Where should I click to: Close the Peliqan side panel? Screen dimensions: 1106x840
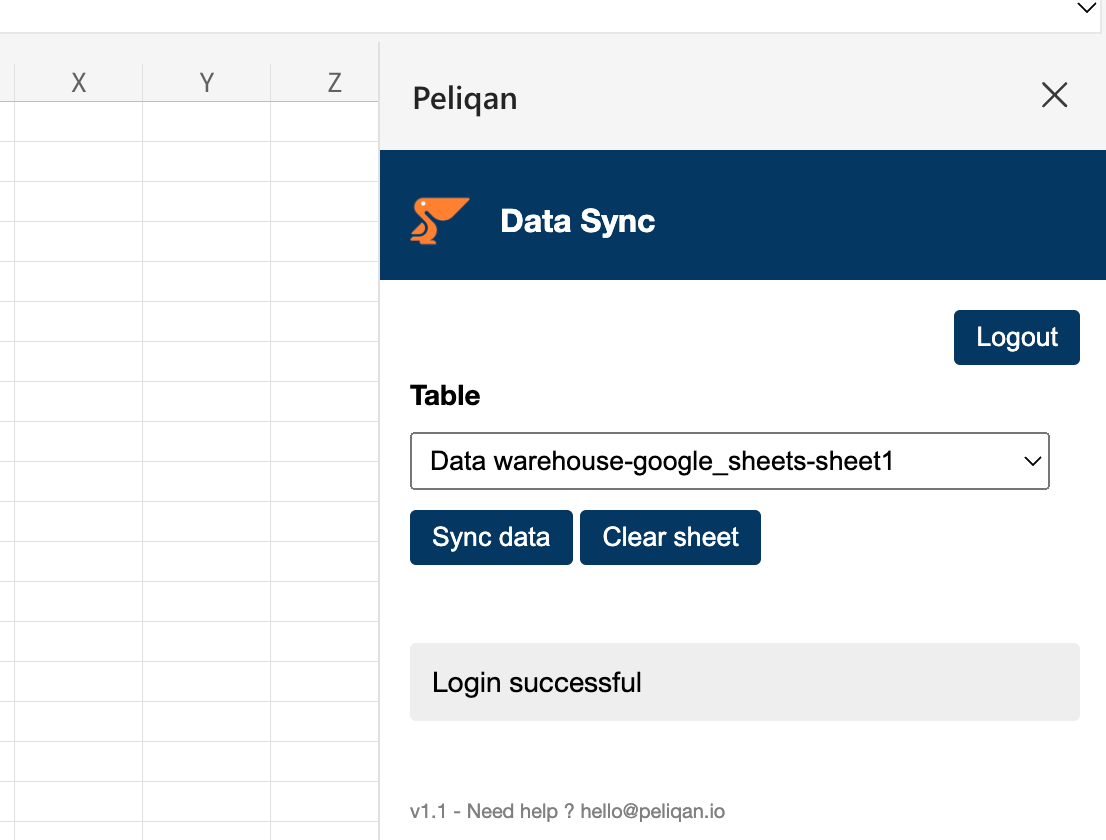tap(1055, 95)
